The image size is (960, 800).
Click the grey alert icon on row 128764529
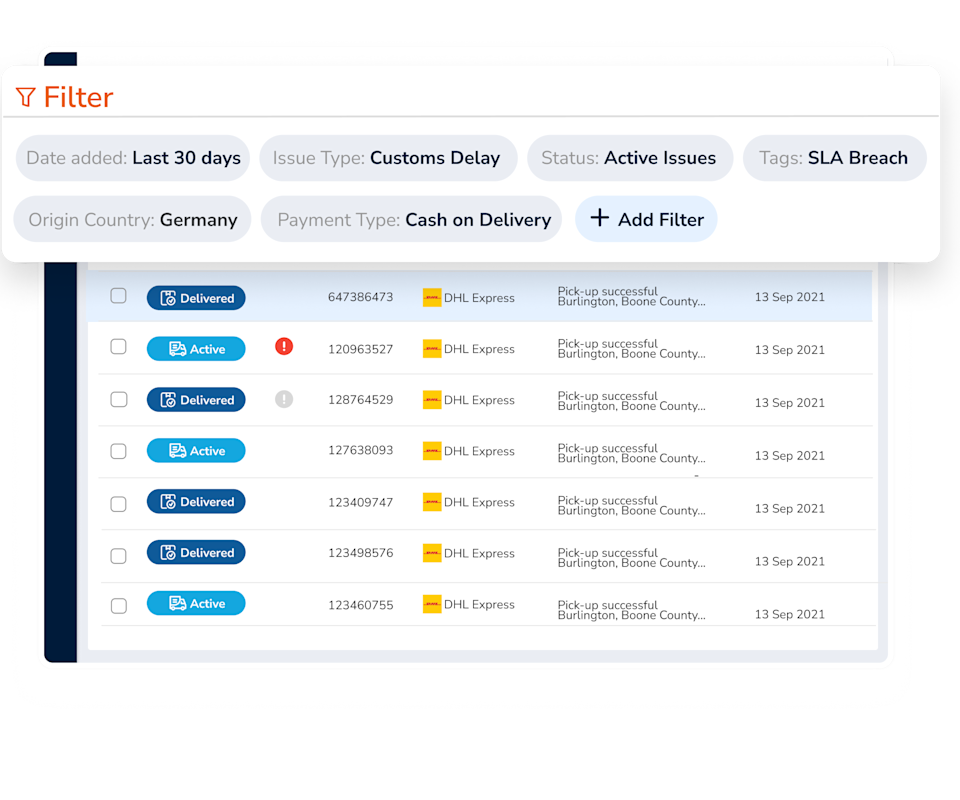tap(284, 399)
